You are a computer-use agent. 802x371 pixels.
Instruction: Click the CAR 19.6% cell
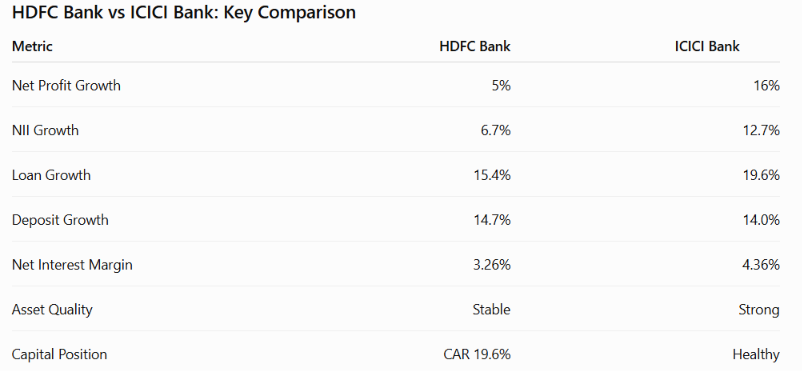pos(477,354)
